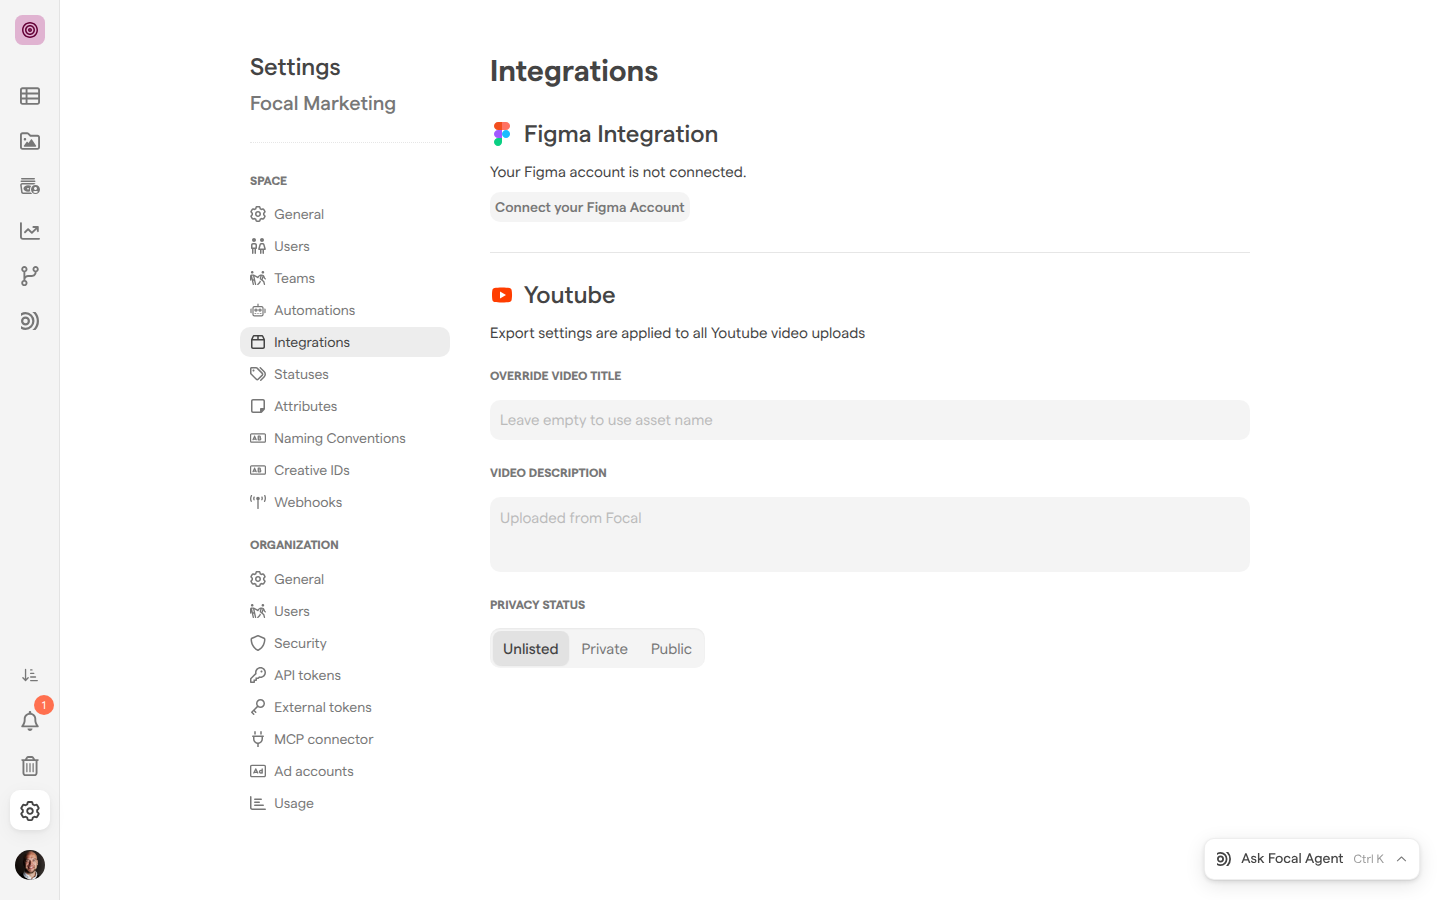Open Creative IDs settings
1440x900 pixels.
point(345,470)
